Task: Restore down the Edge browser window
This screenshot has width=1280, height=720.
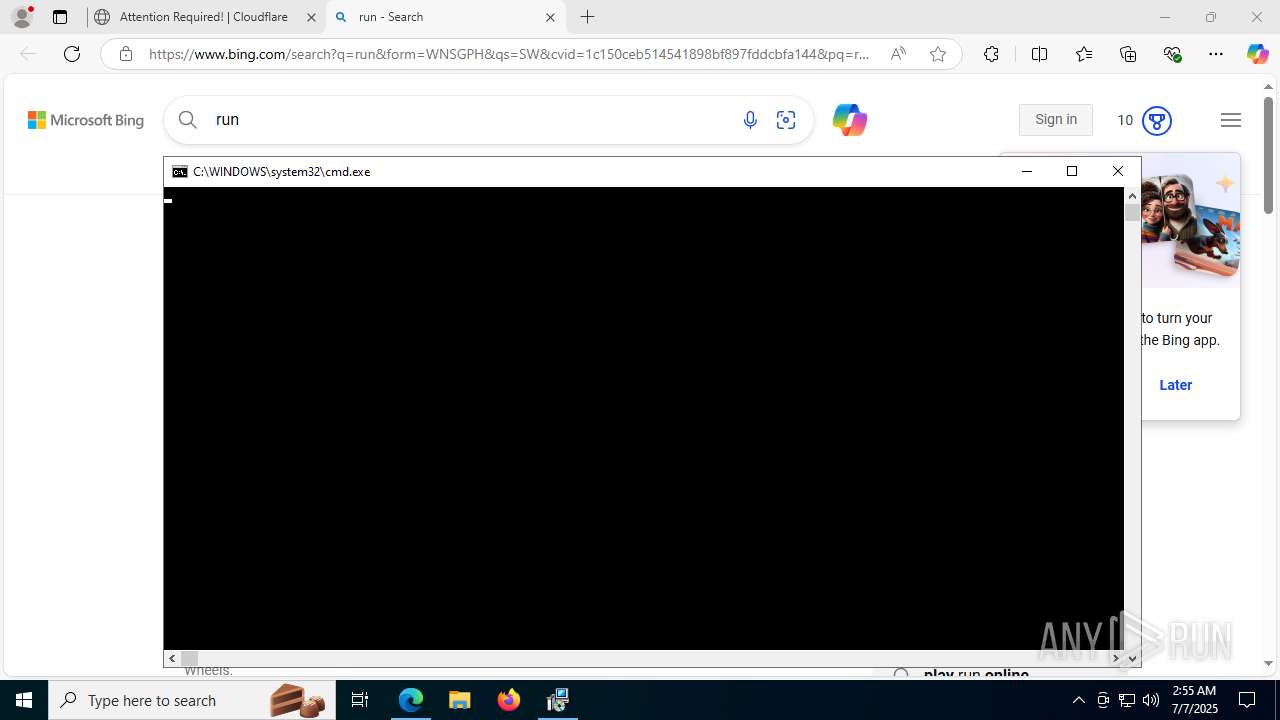Action: pyautogui.click(x=1211, y=17)
